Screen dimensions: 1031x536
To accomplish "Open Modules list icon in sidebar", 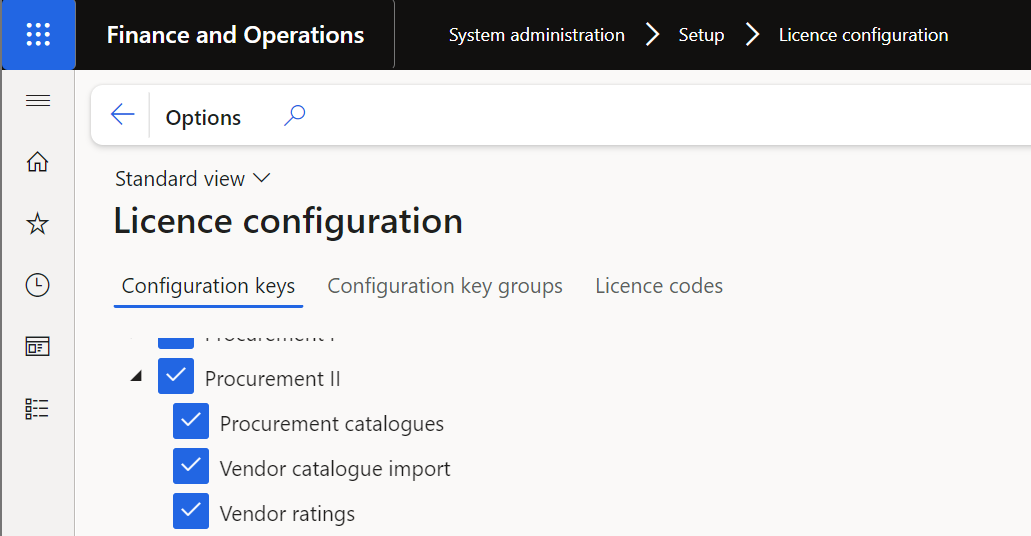I will 37,408.
